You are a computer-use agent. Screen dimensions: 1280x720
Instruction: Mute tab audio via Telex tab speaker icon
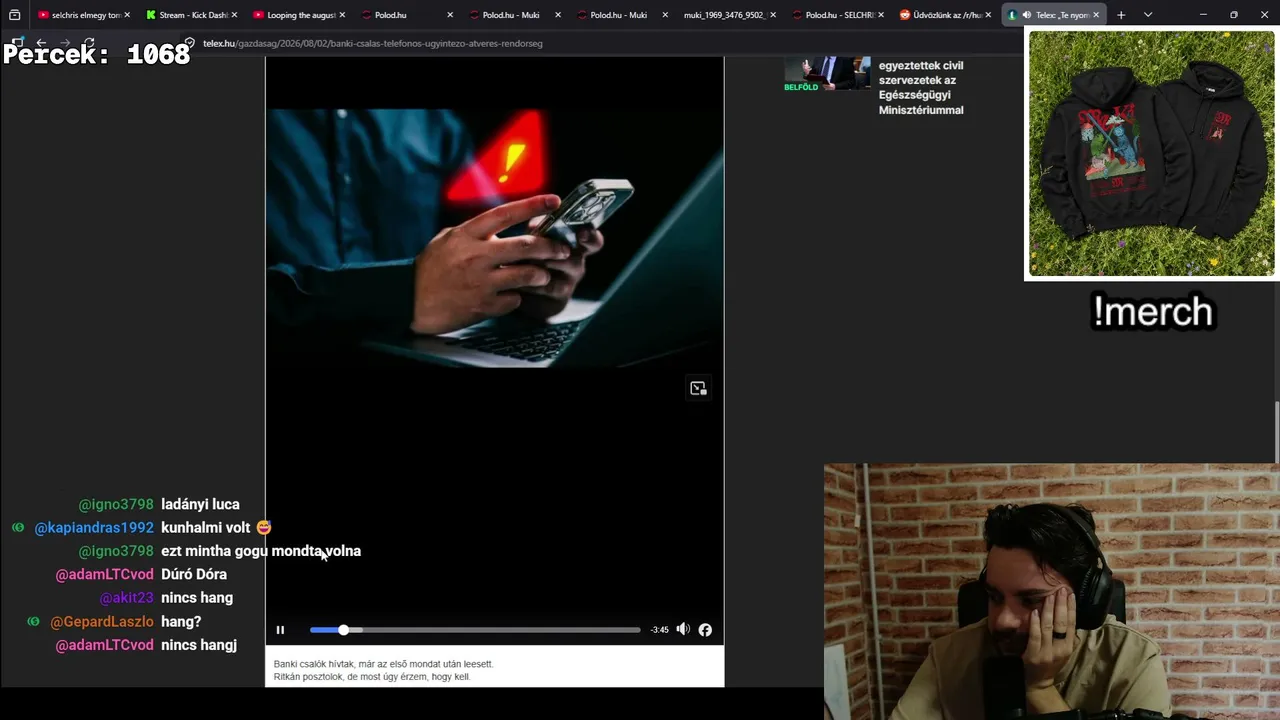click(1026, 15)
